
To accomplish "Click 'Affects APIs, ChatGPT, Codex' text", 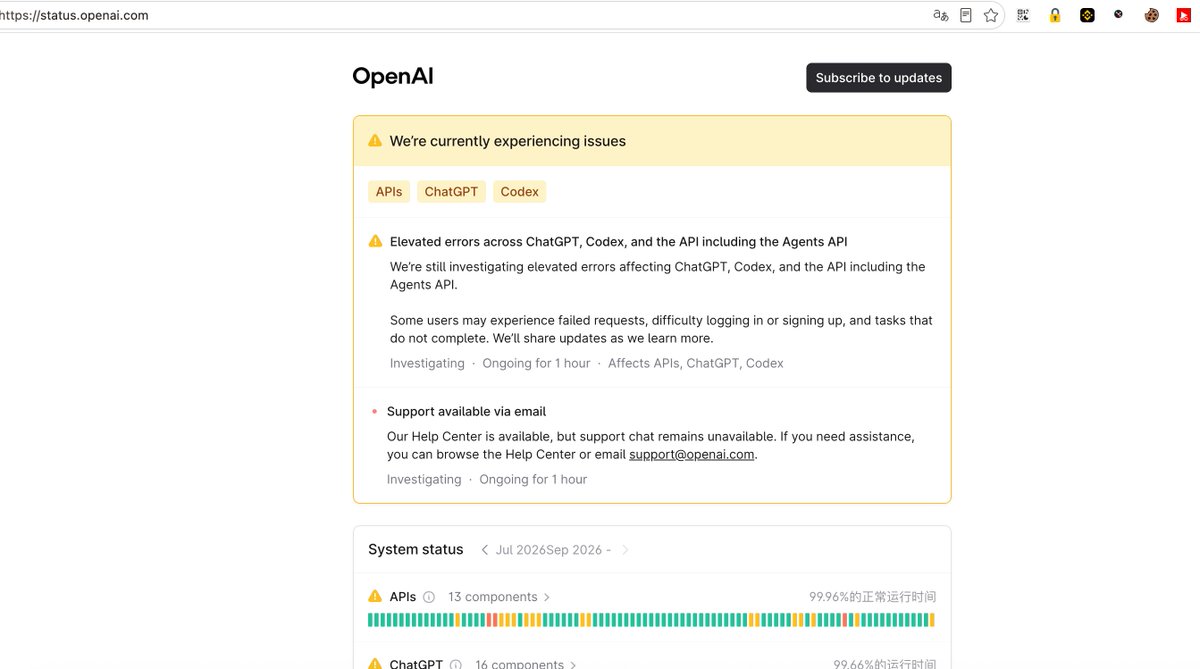I will click(696, 363).
